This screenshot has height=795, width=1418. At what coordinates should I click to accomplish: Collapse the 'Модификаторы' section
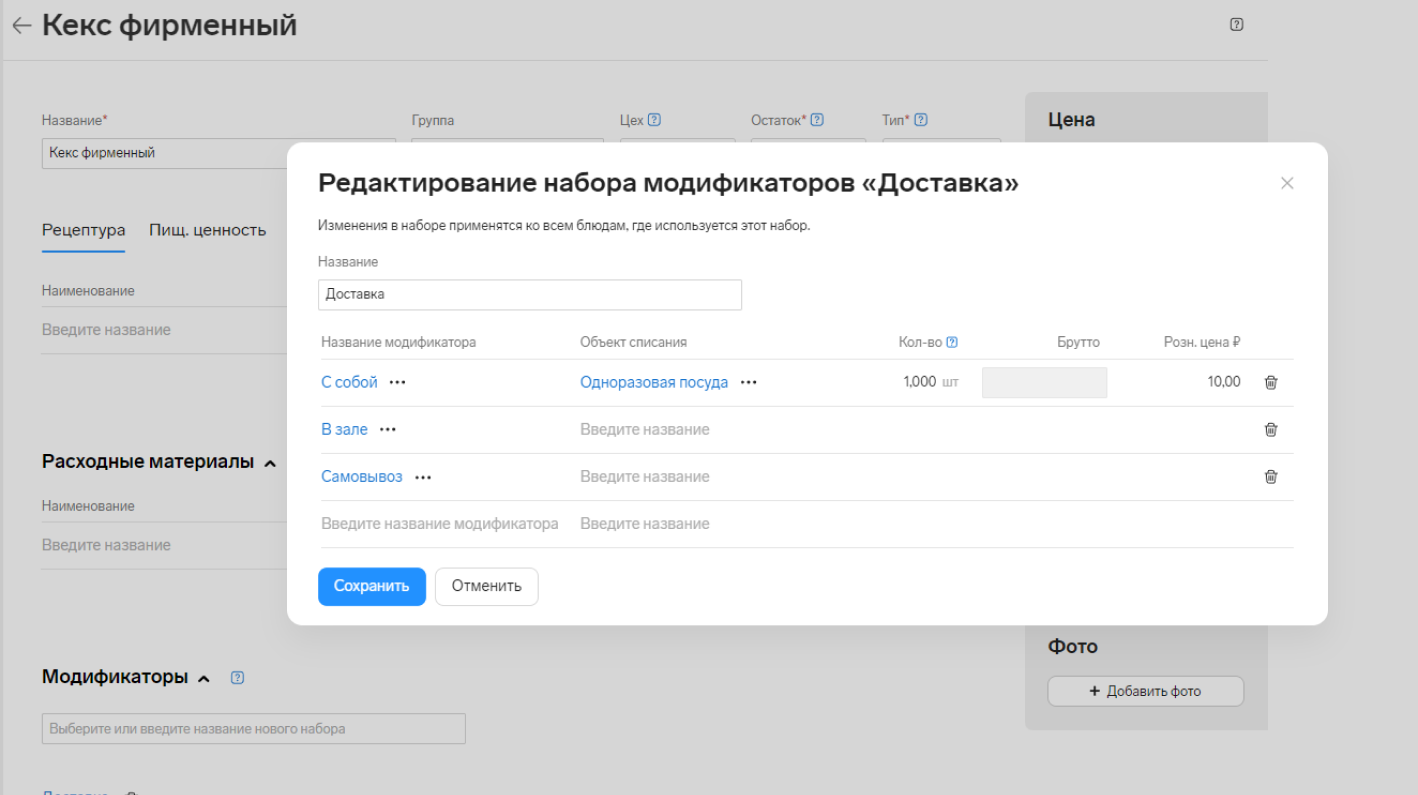[204, 678]
